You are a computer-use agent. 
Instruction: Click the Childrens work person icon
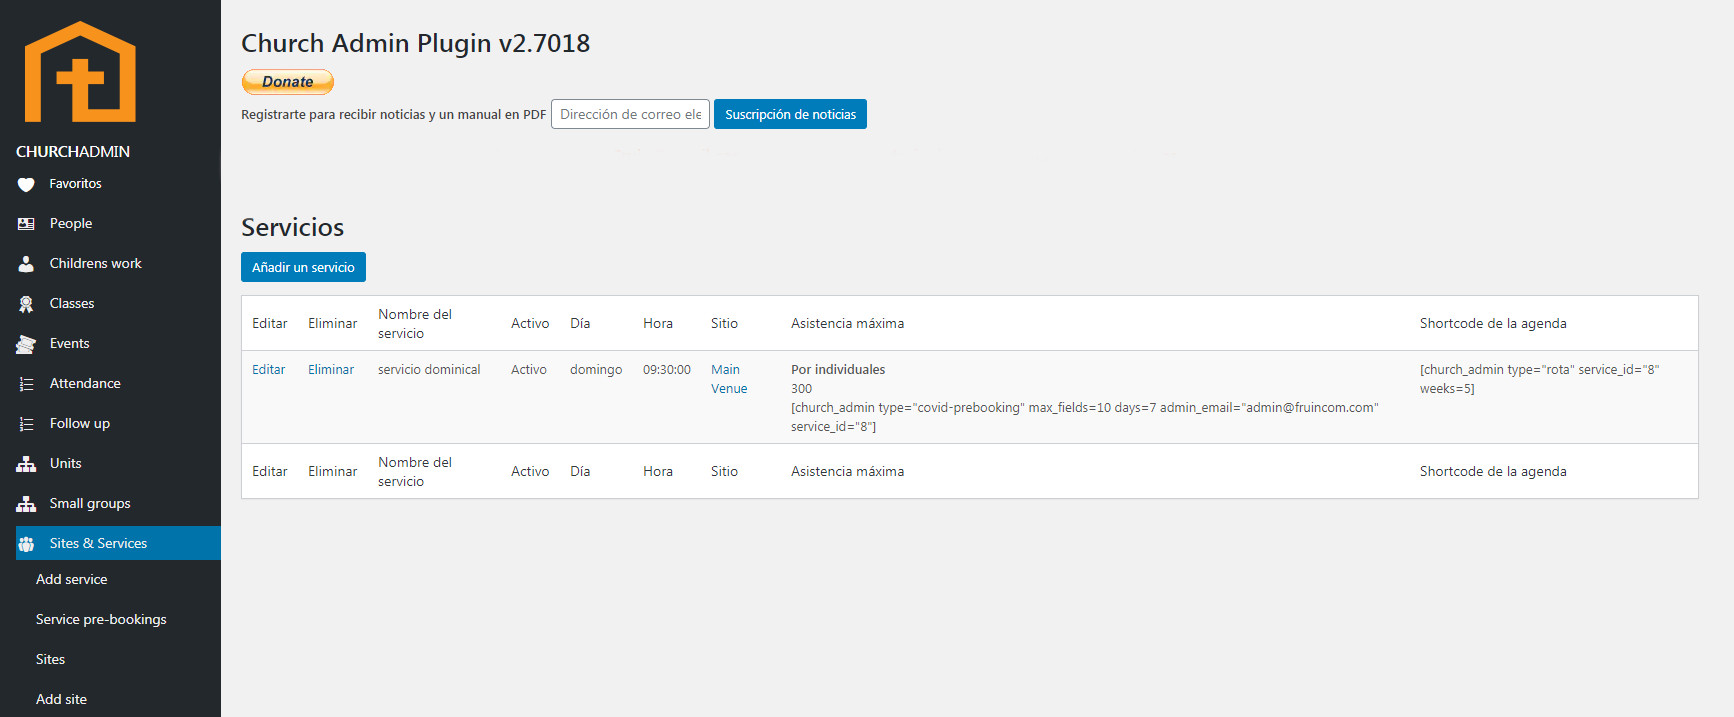(26, 264)
